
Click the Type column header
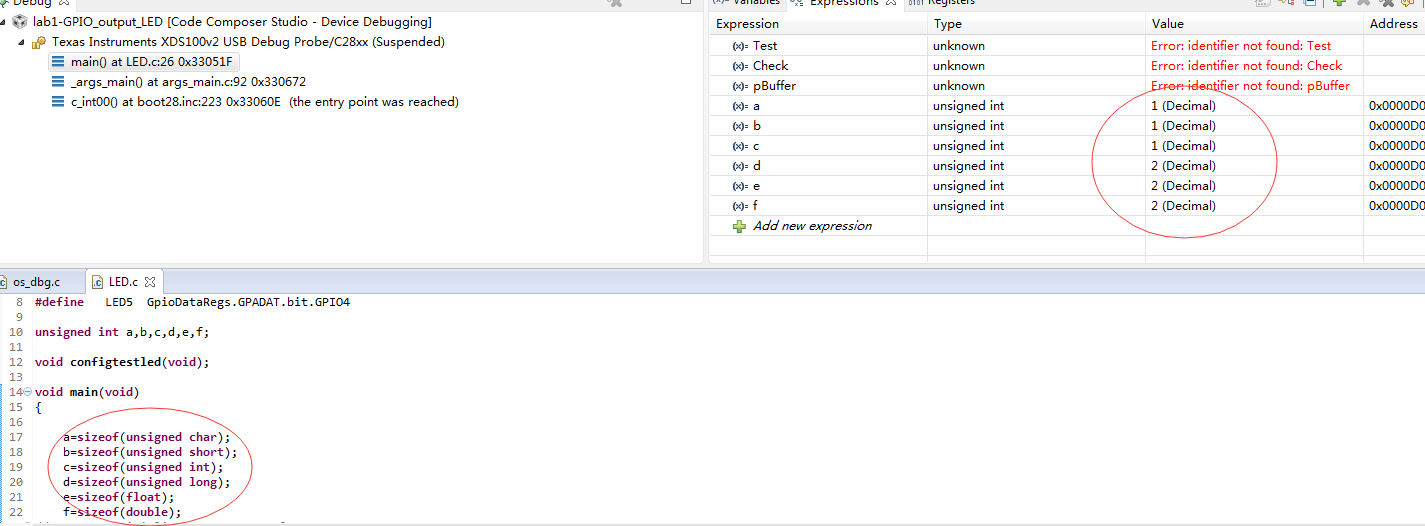(1036, 24)
